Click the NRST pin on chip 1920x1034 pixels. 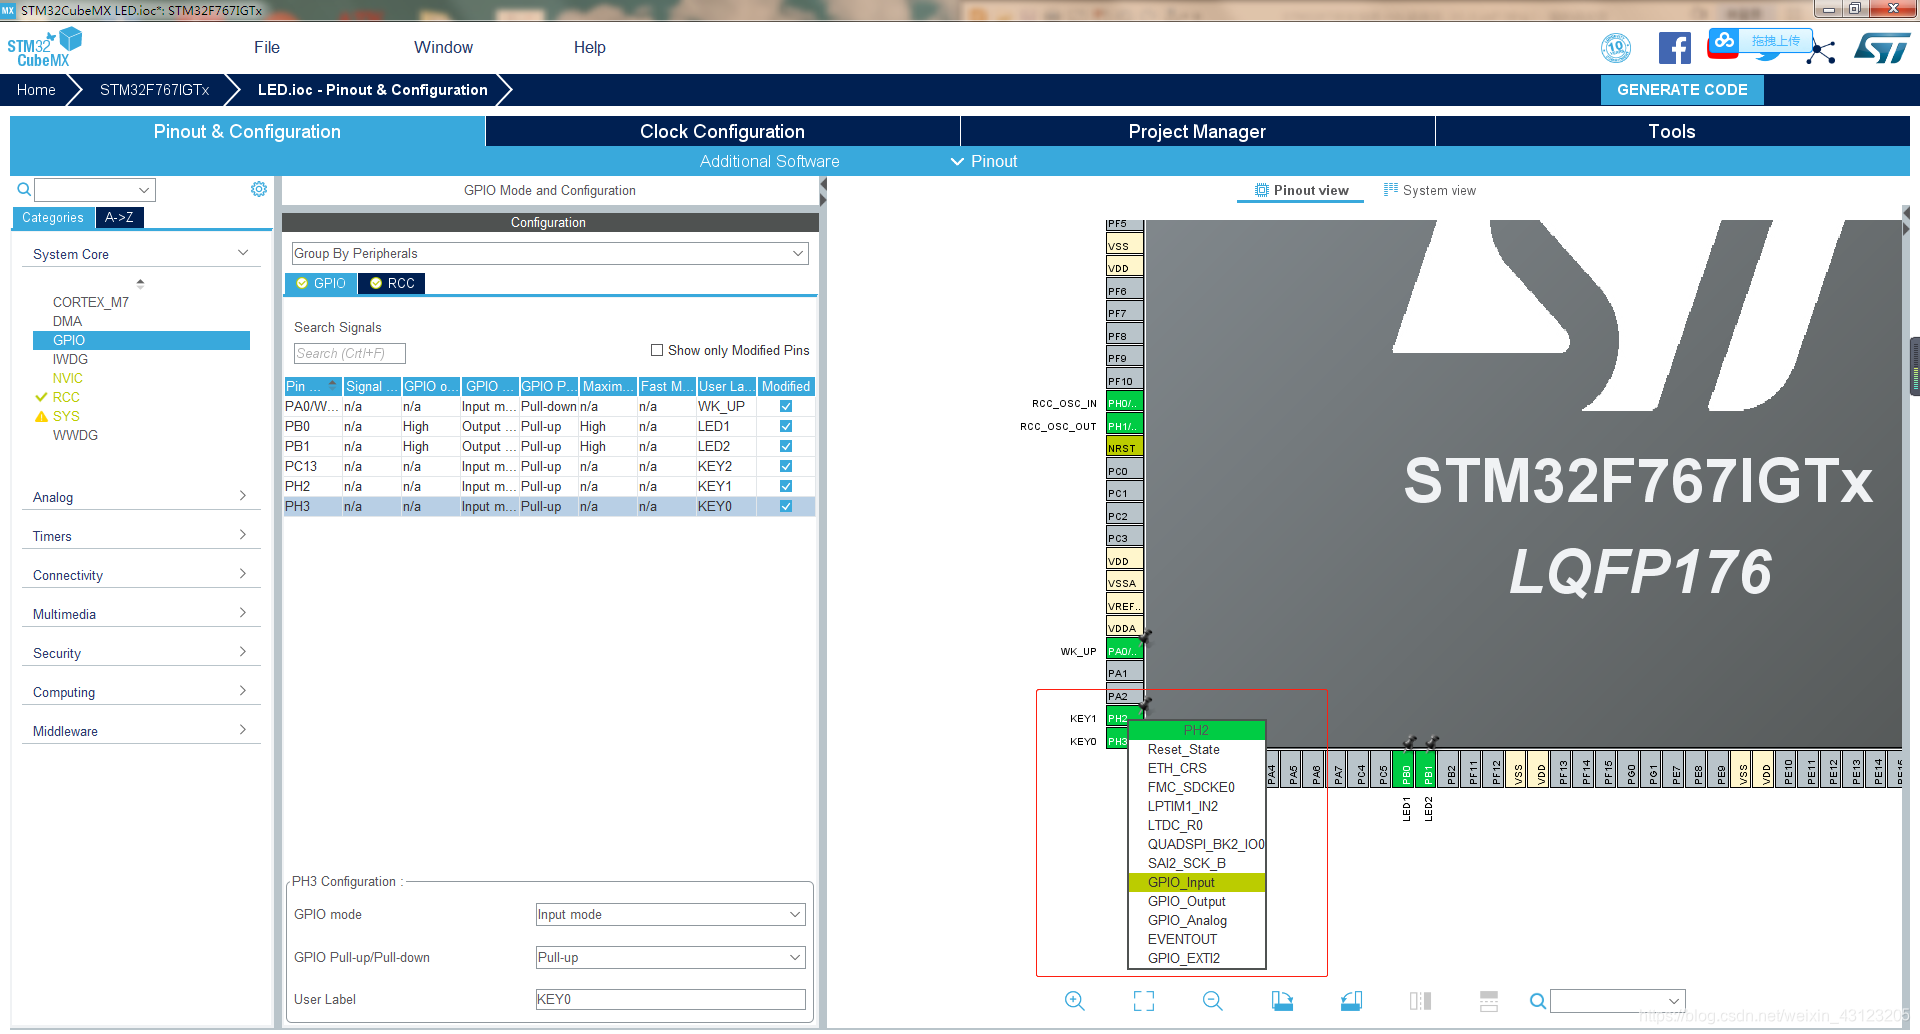click(1124, 448)
